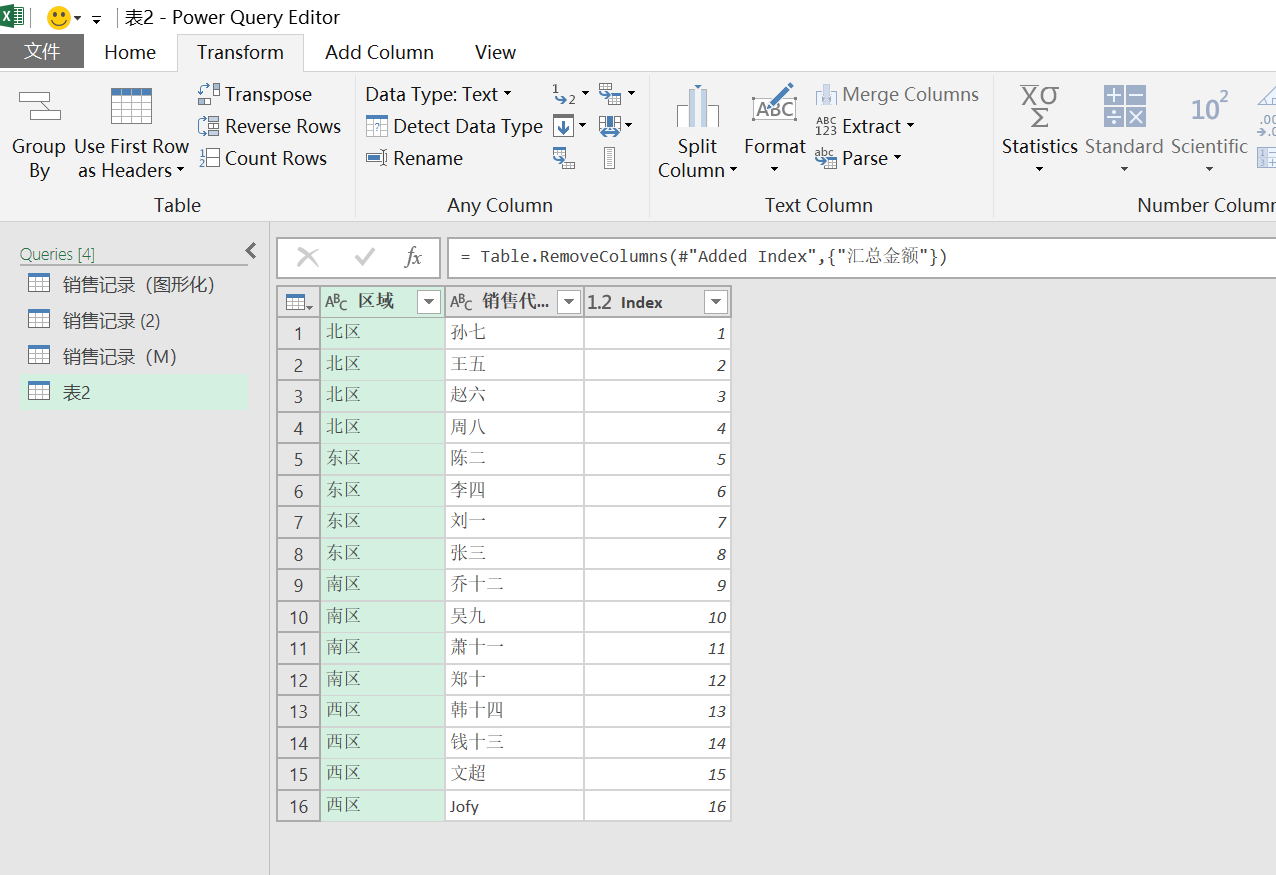
Task: Expand the Extract dropdown menu
Action: pos(865,126)
